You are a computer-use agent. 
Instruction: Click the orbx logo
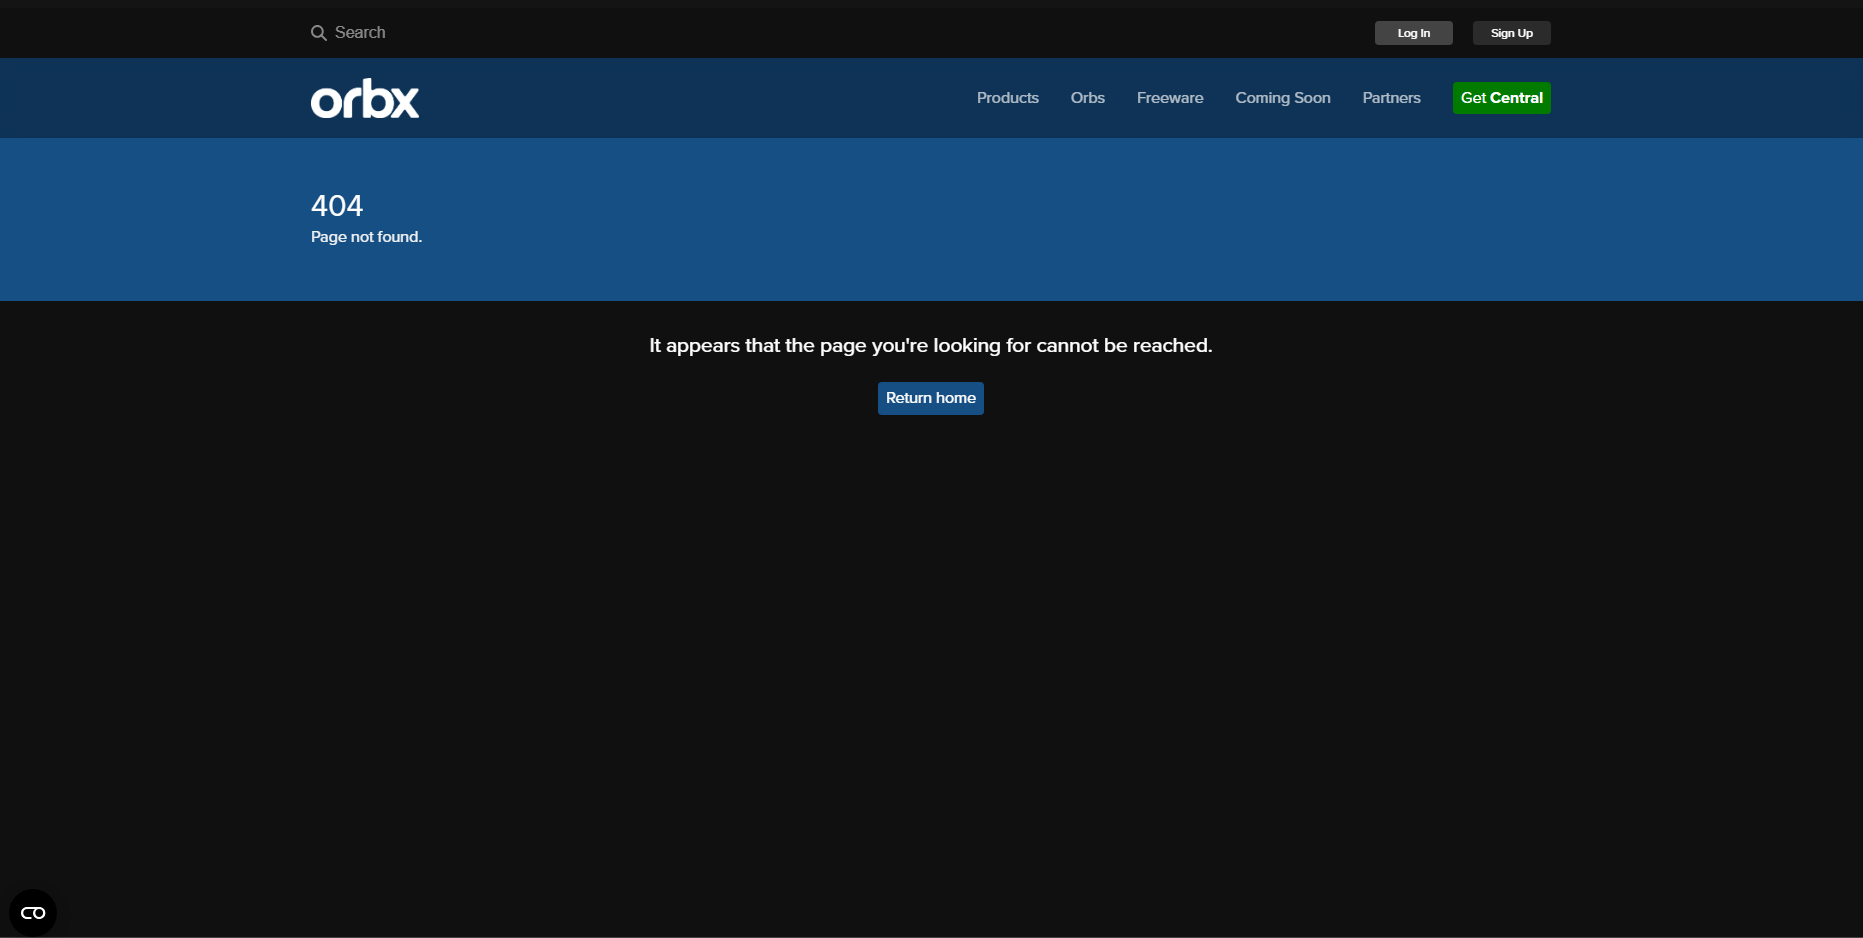click(365, 98)
